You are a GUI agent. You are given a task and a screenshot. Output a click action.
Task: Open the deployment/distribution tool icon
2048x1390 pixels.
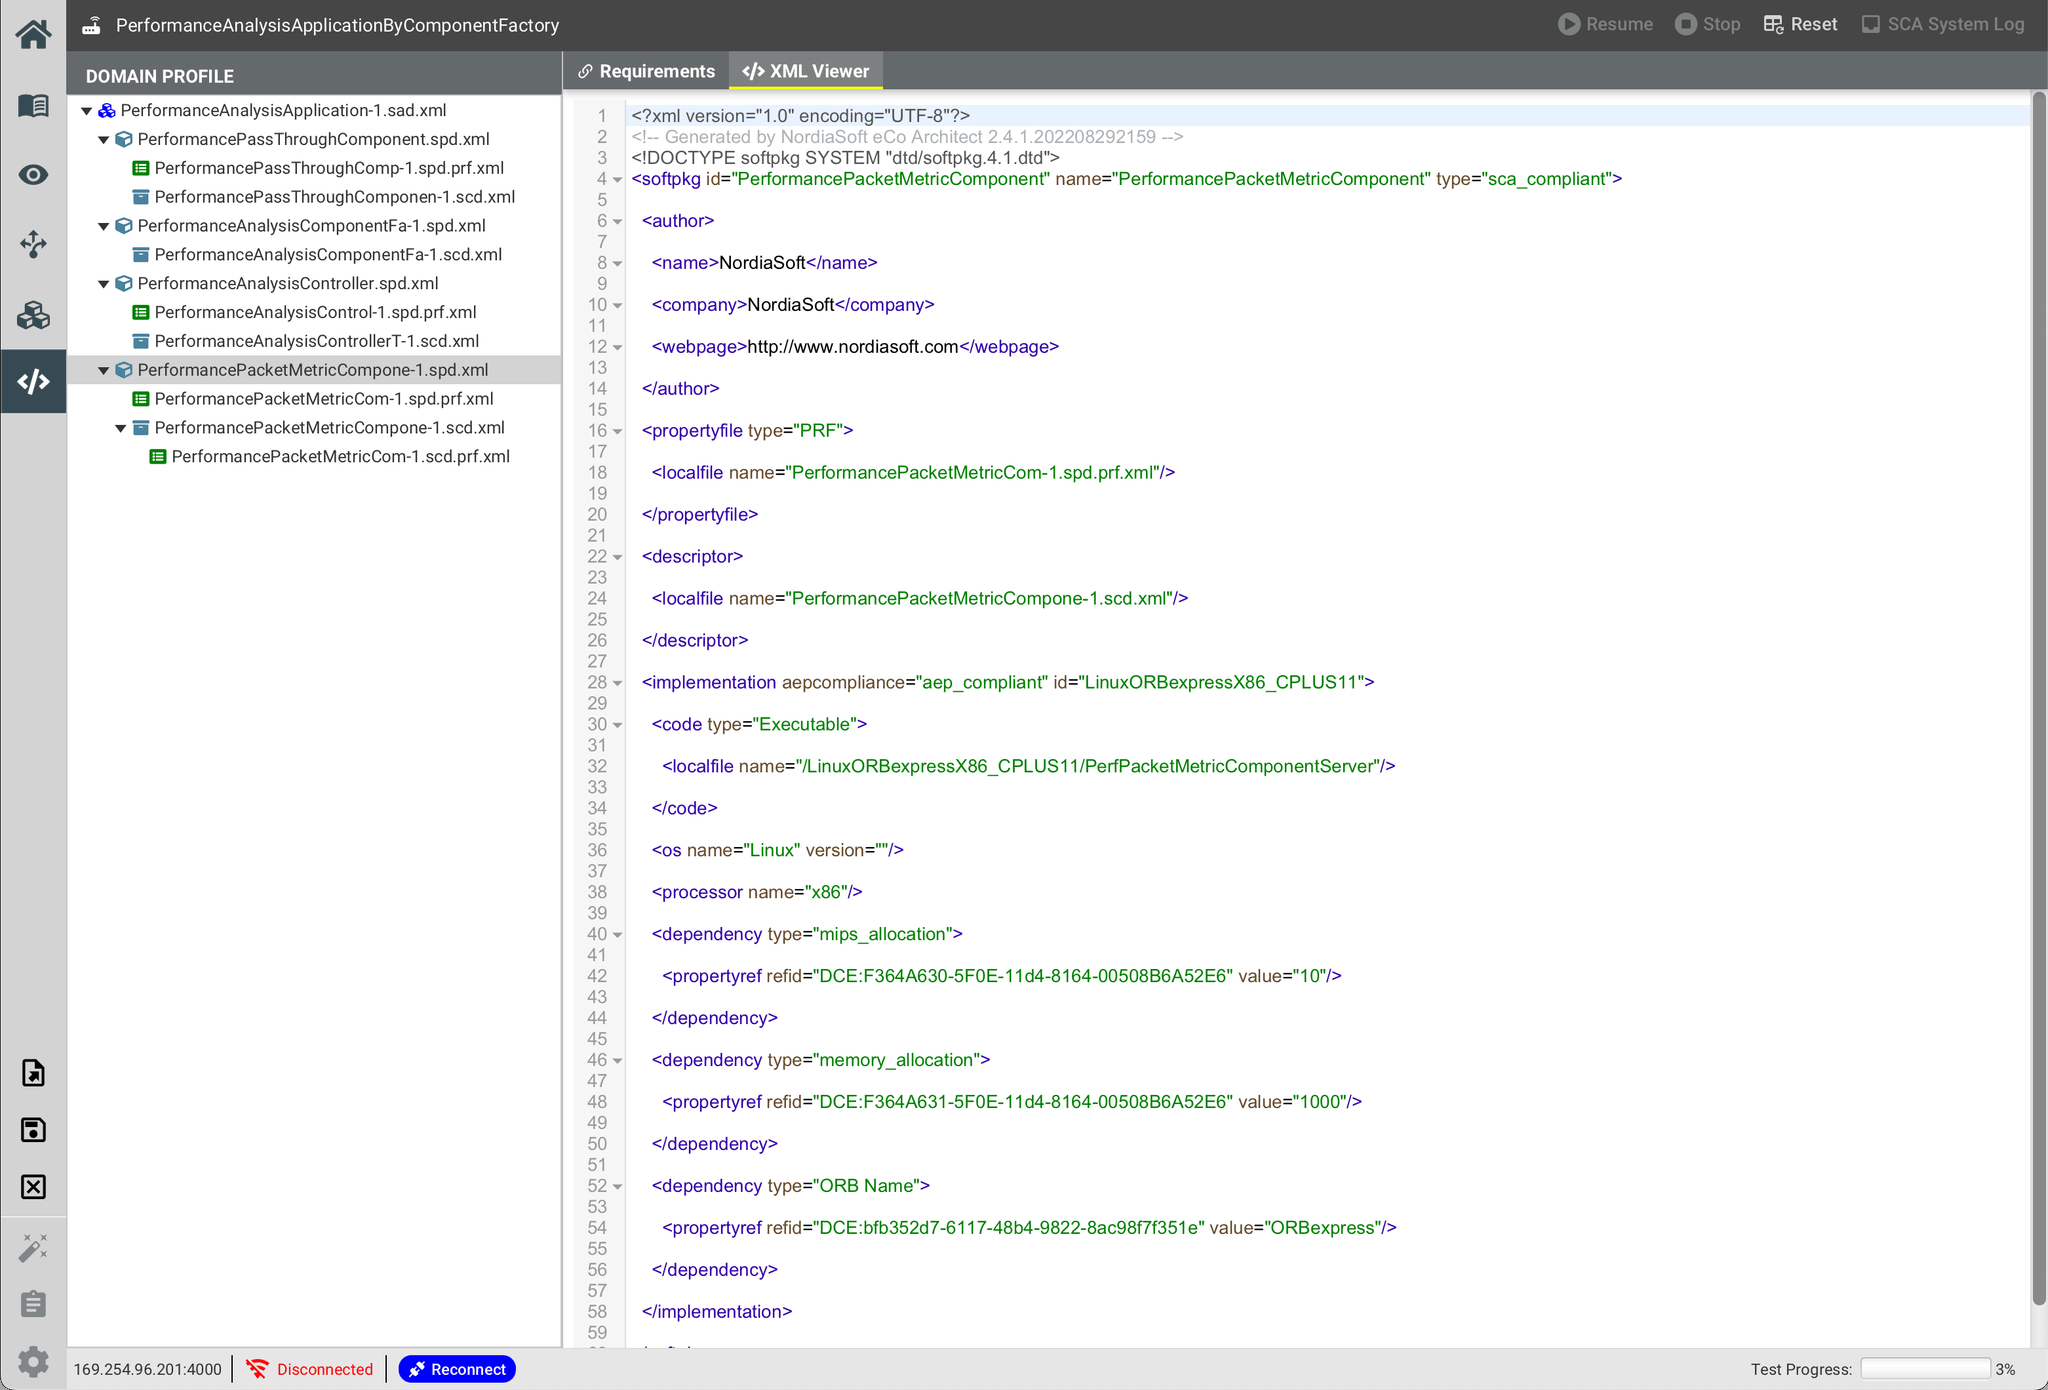click(33, 244)
